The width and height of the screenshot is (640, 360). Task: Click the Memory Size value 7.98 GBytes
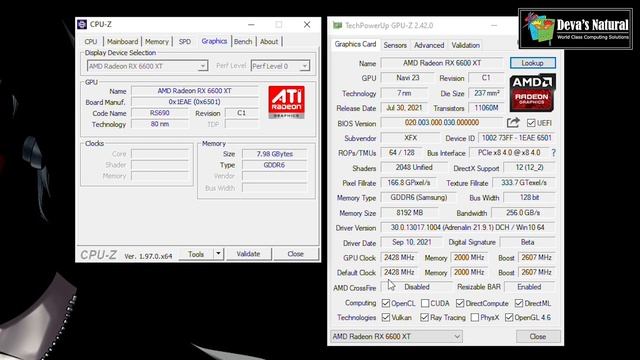pyautogui.click(x=274, y=154)
